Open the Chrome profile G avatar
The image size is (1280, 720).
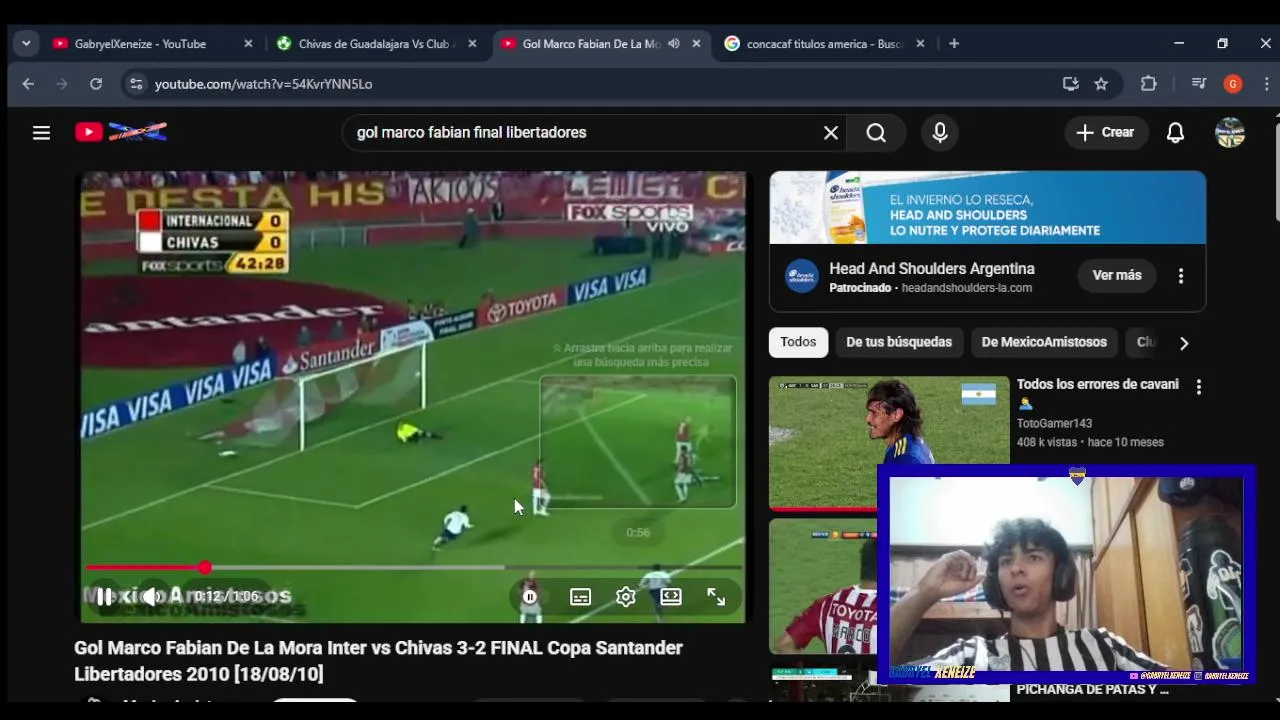pyautogui.click(x=1233, y=84)
